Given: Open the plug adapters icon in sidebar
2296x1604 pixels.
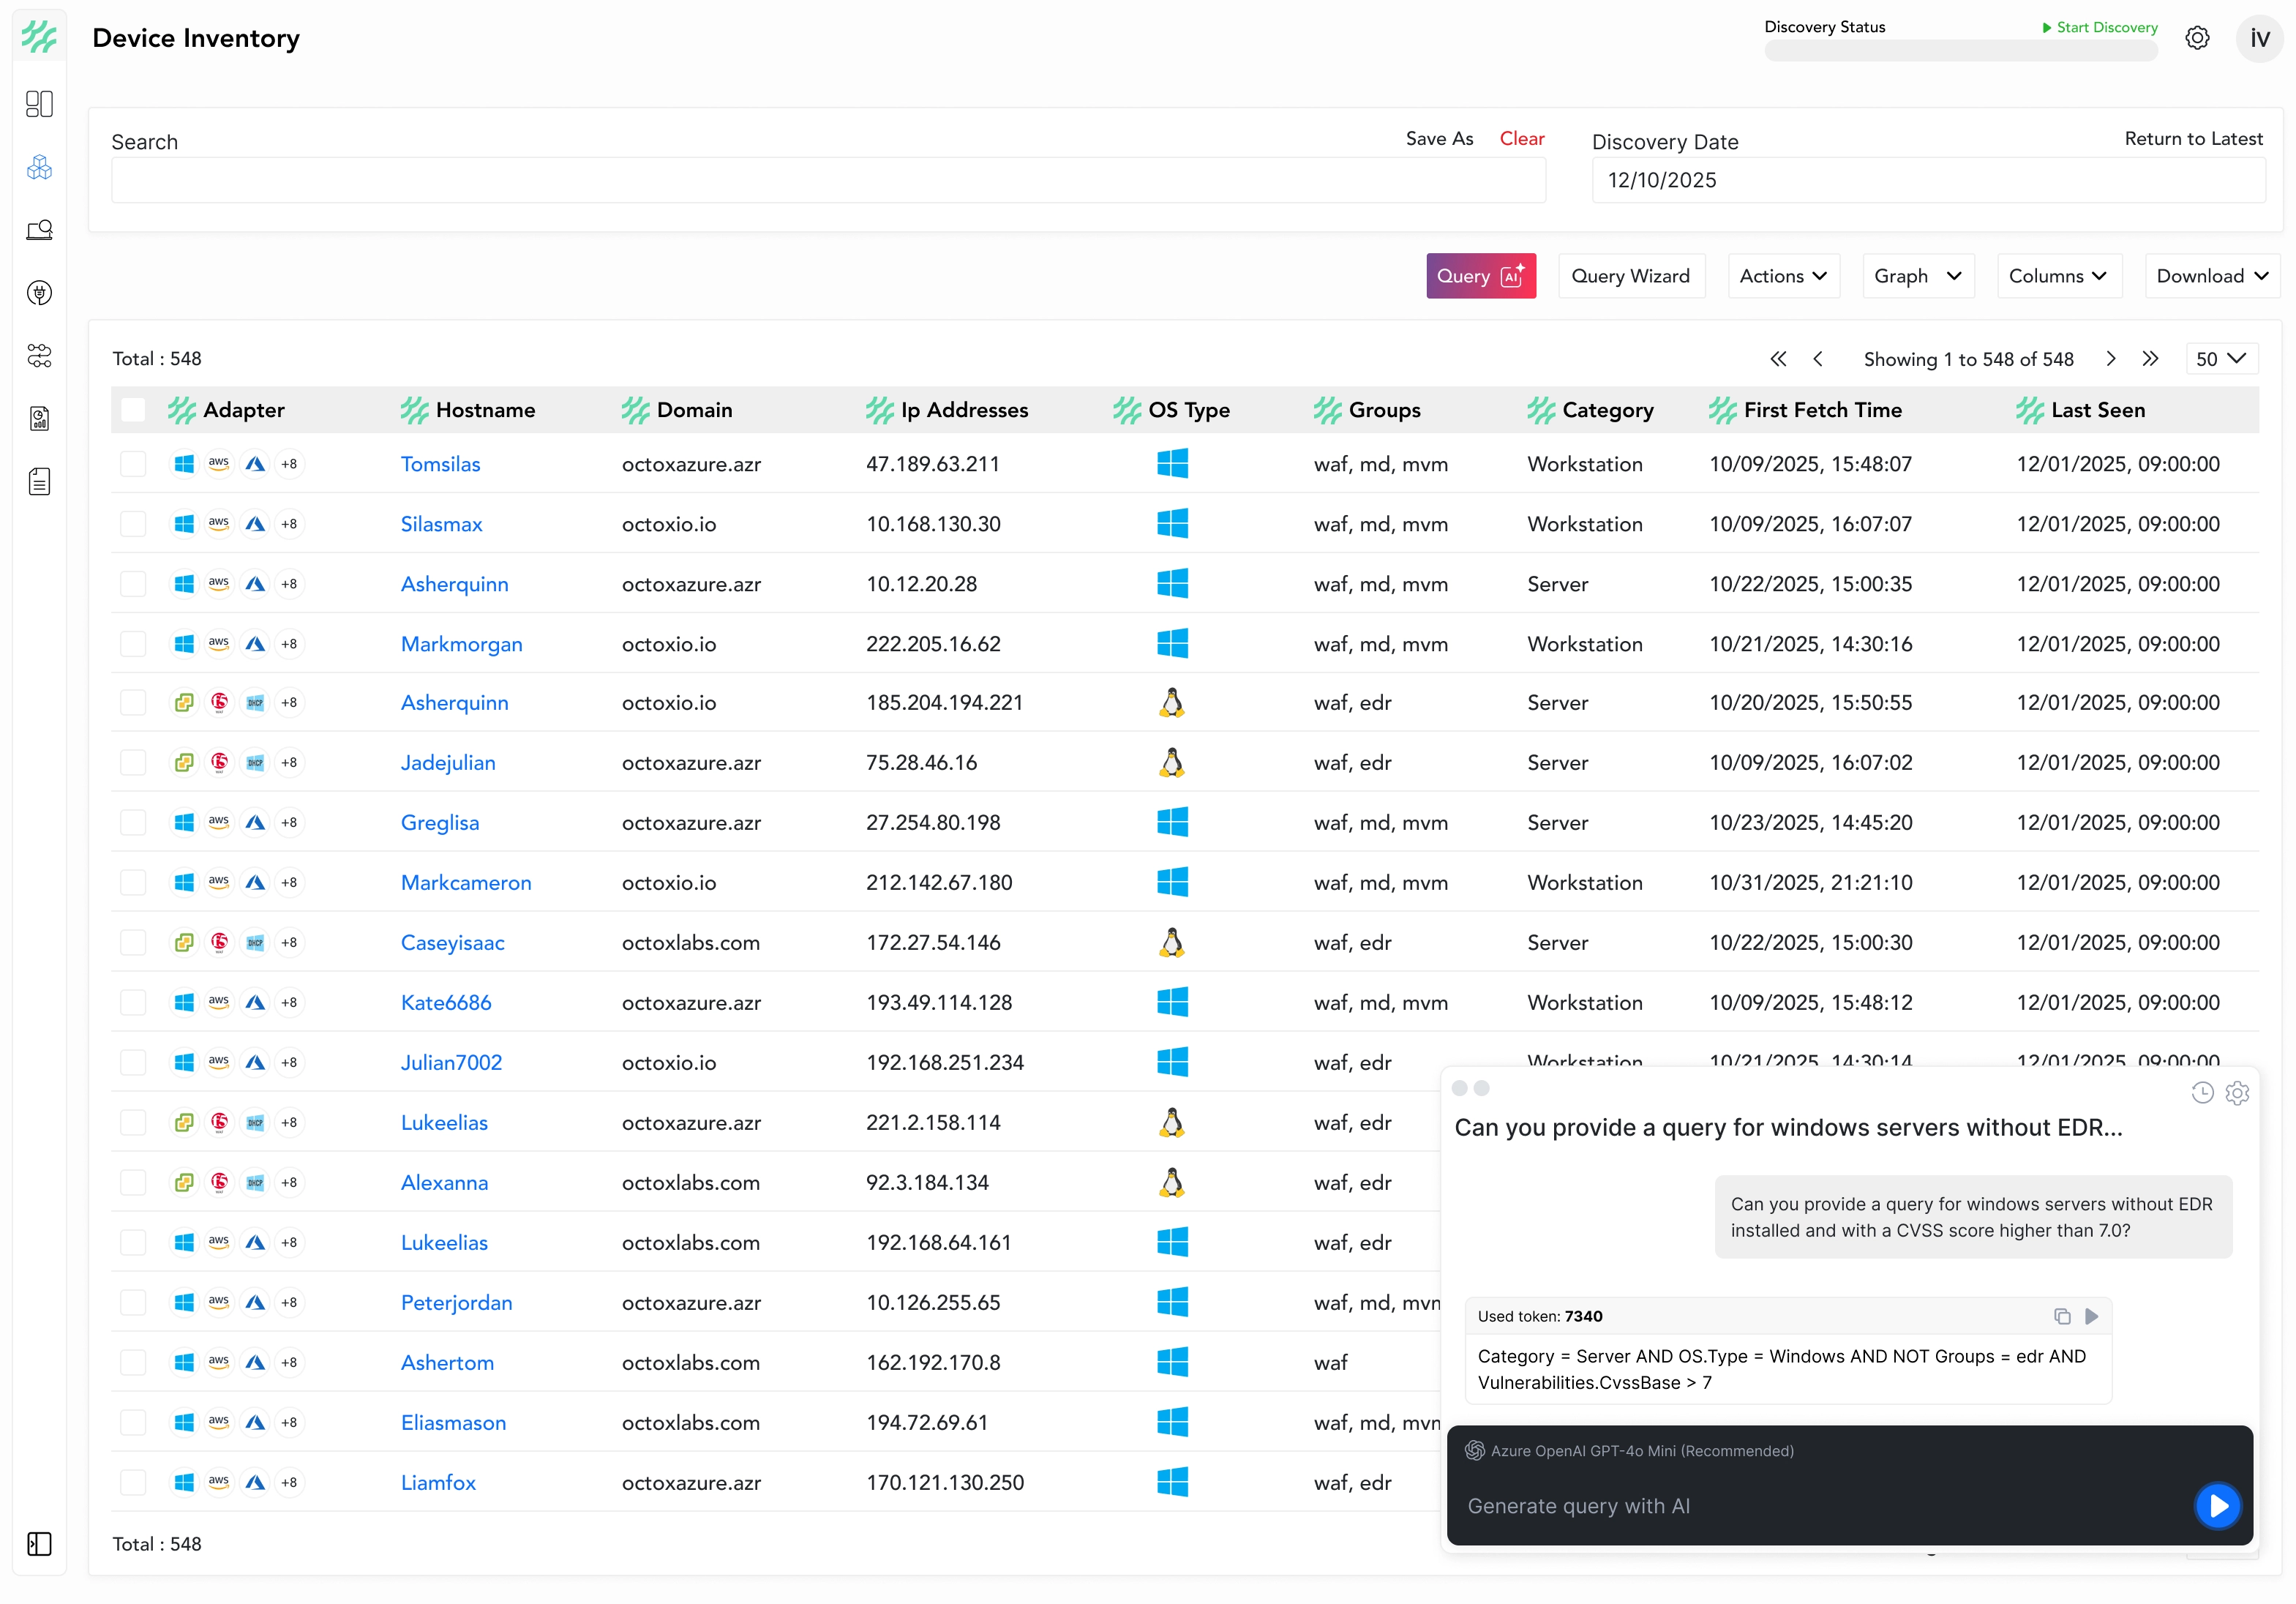Looking at the screenshot, I should (39, 293).
